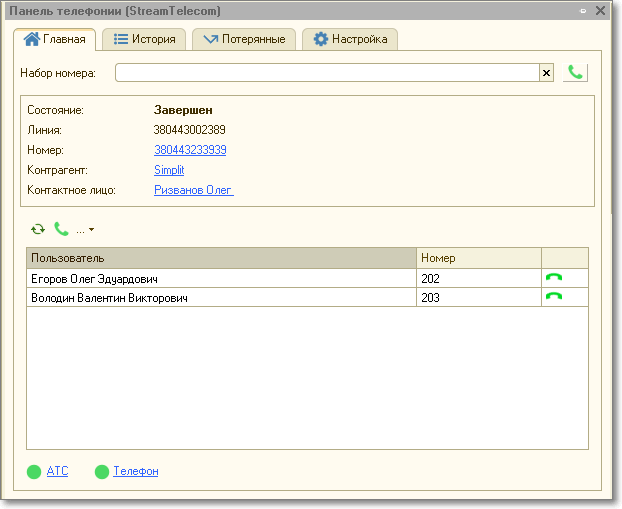Click the green Телефон status indicator

[101, 472]
